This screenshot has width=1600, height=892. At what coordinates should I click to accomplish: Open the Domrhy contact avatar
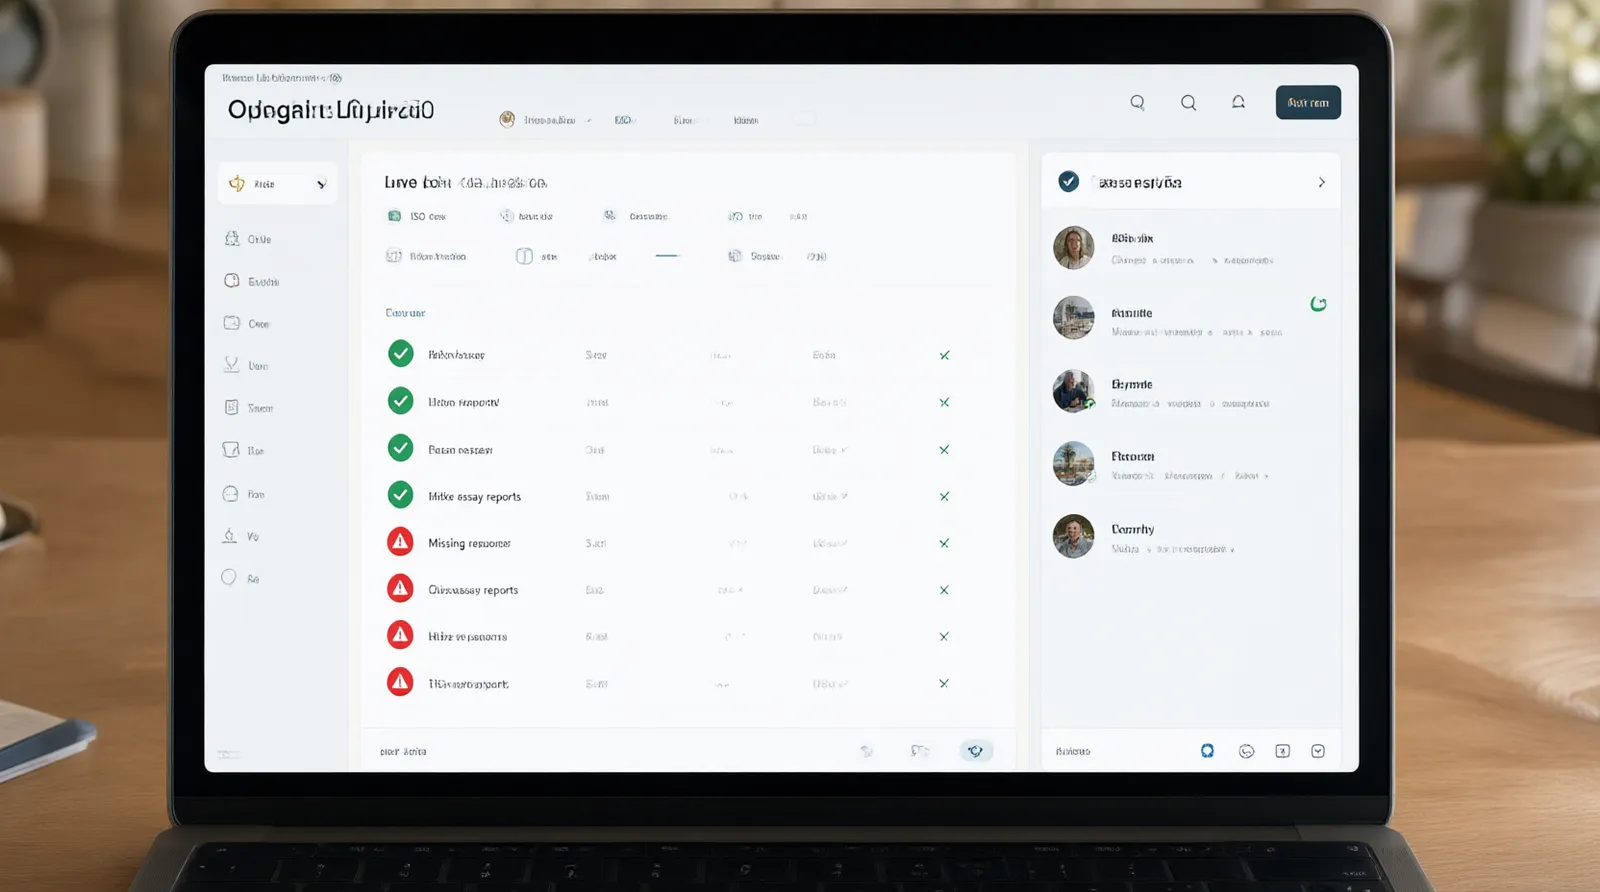[1073, 536]
